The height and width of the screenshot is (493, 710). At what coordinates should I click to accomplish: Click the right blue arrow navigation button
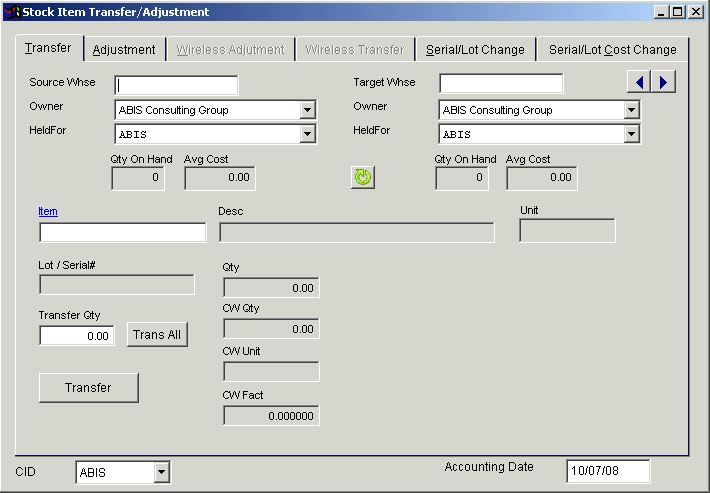pyautogui.click(x=663, y=82)
